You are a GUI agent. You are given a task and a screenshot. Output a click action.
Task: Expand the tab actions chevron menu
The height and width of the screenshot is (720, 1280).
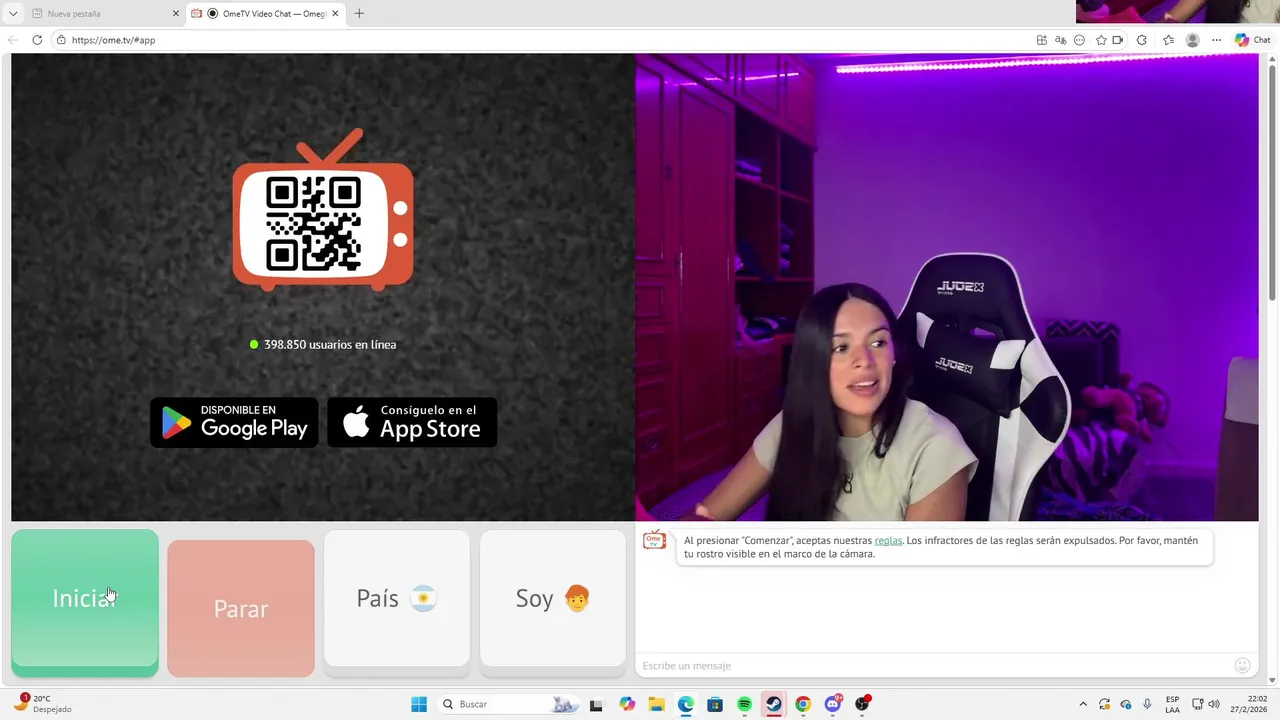pos(13,14)
